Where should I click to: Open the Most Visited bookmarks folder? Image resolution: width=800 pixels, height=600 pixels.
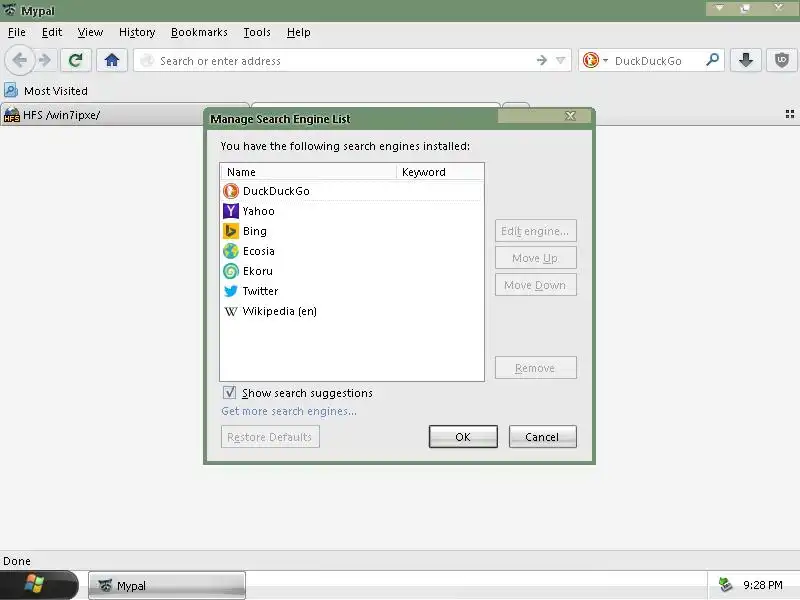coord(46,90)
